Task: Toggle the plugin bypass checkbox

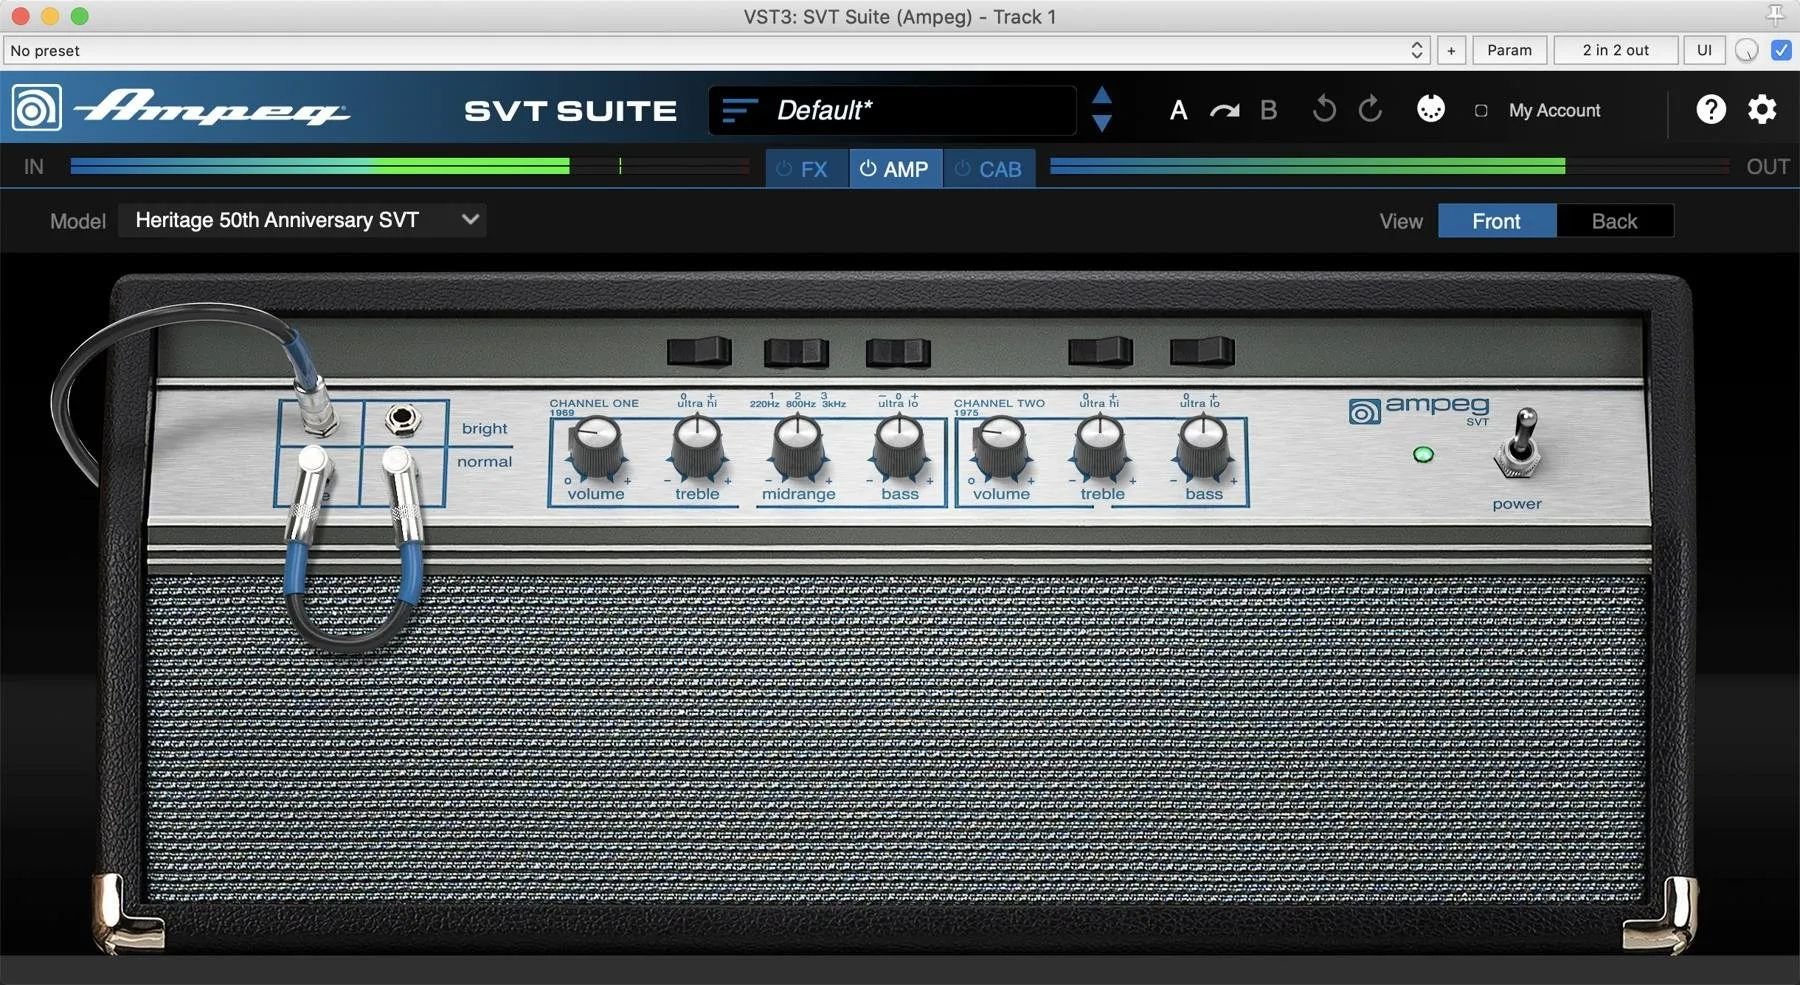Action: tap(1781, 50)
